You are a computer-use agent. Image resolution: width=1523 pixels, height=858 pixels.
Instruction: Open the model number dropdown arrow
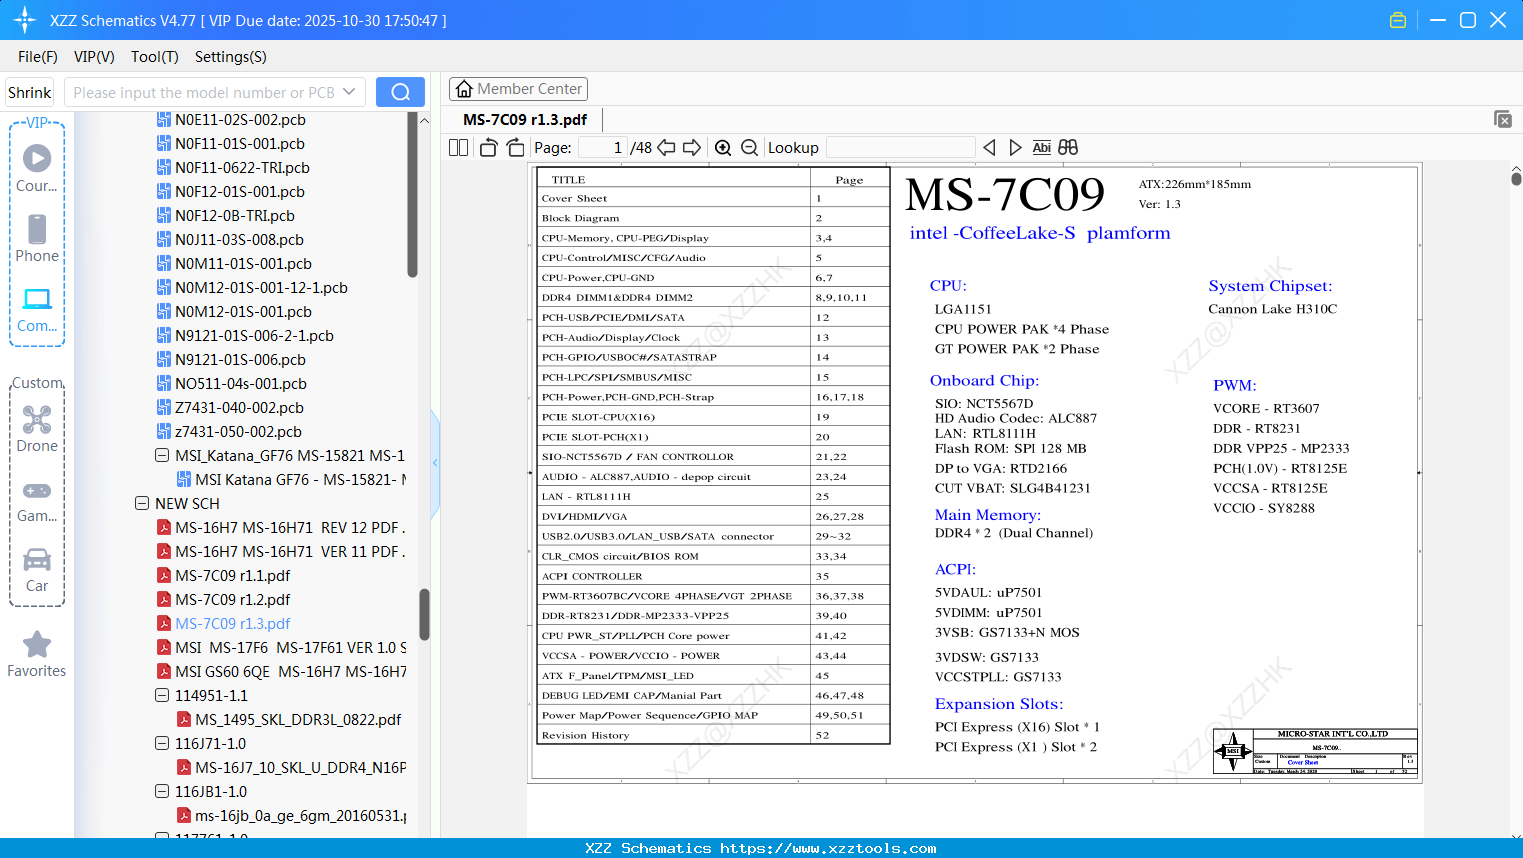(x=349, y=92)
